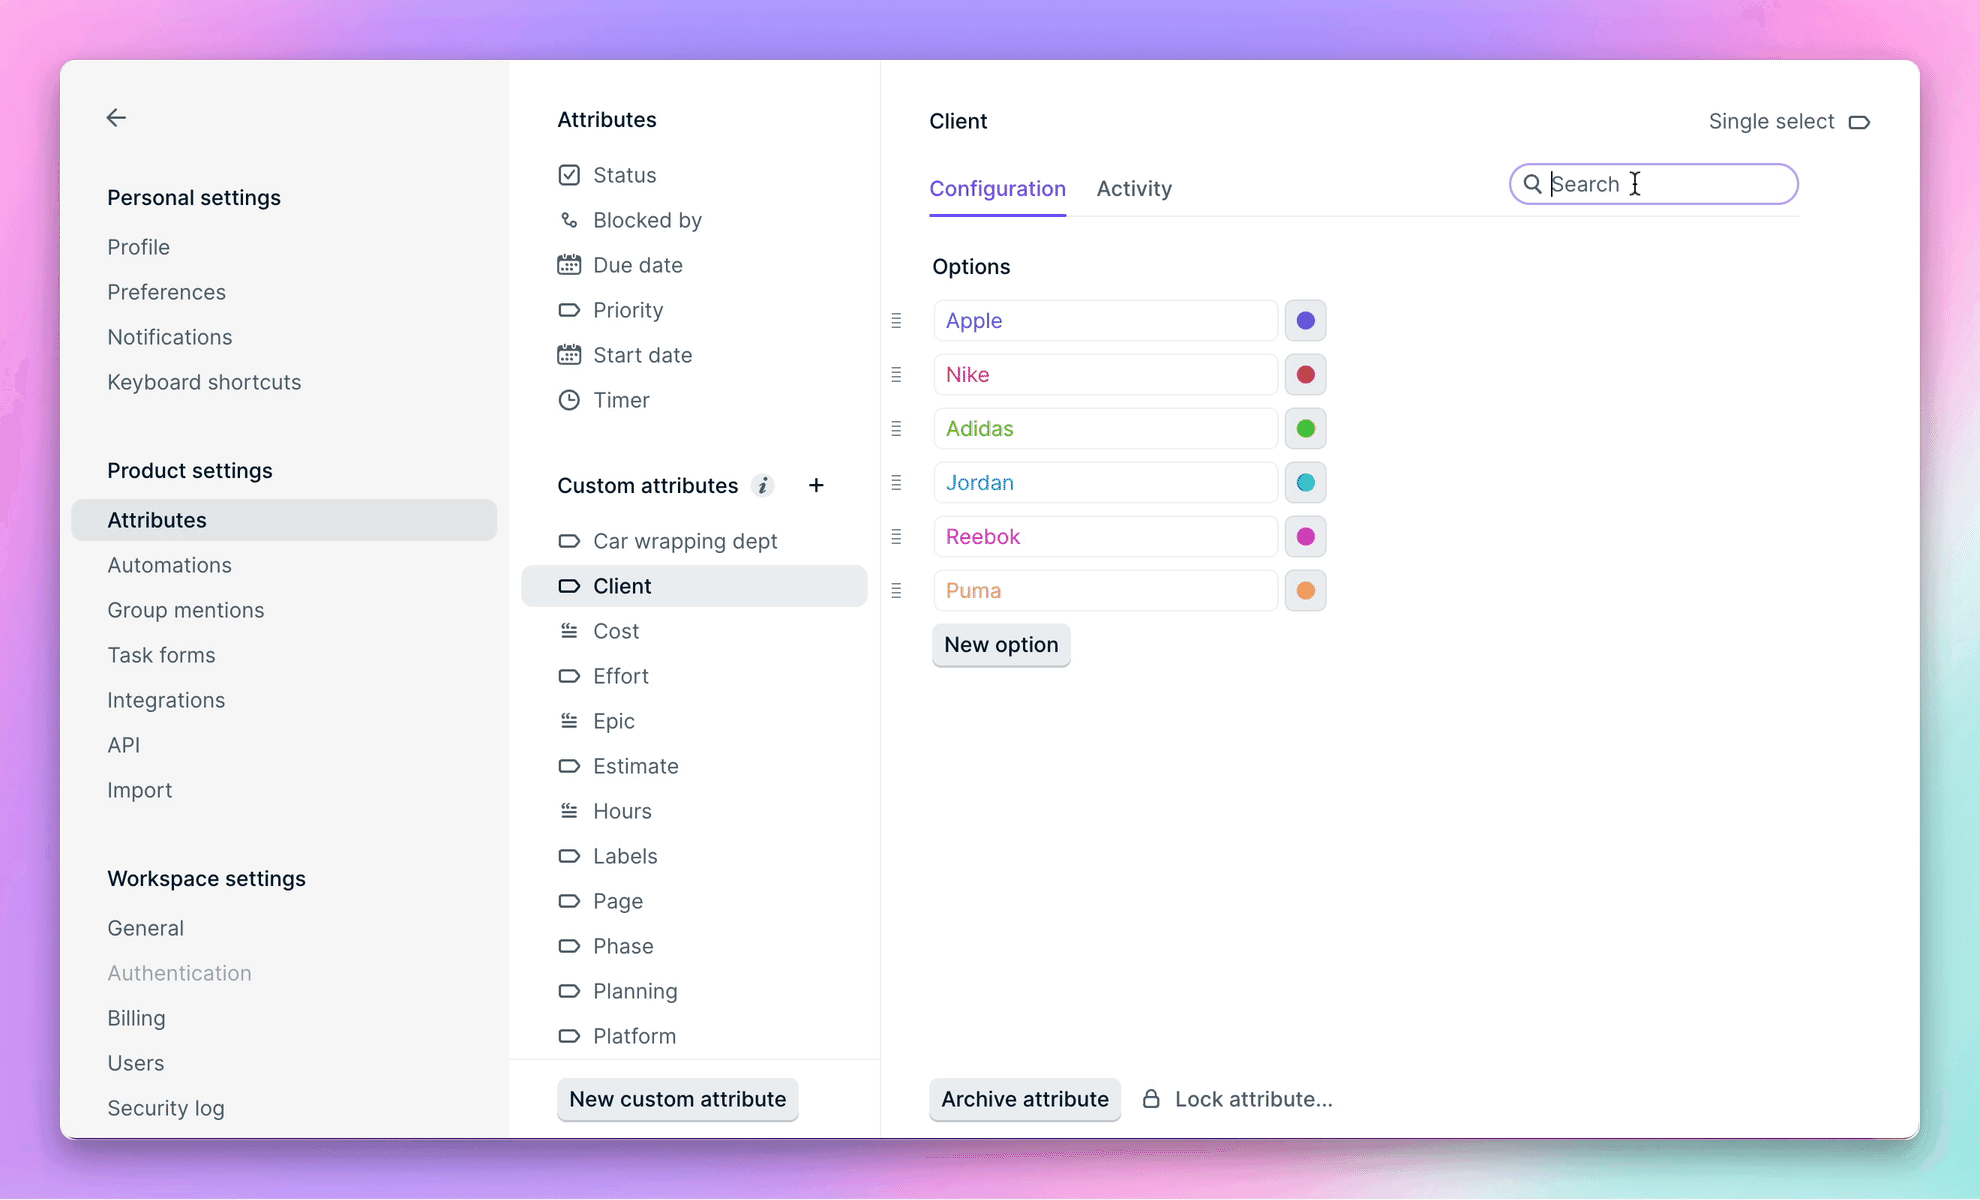1980x1200 pixels.
Task: Click the Single select tag icon
Action: tap(1859, 122)
